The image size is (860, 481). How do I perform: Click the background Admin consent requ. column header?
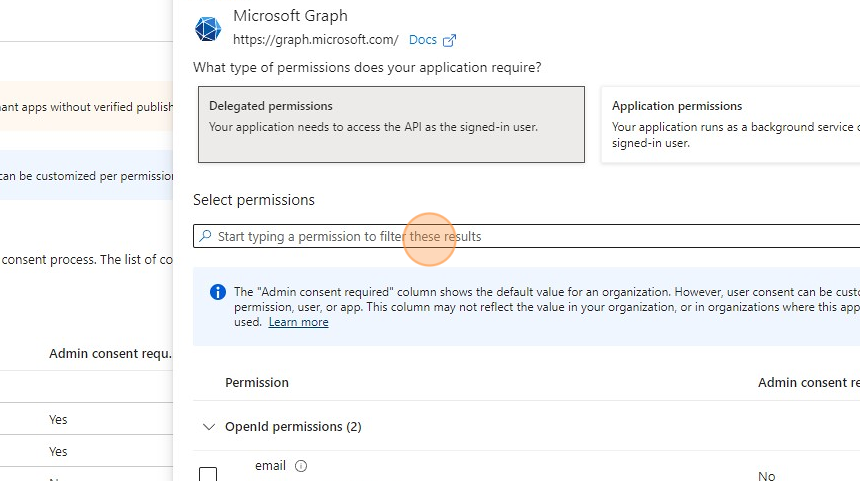(x=110, y=354)
